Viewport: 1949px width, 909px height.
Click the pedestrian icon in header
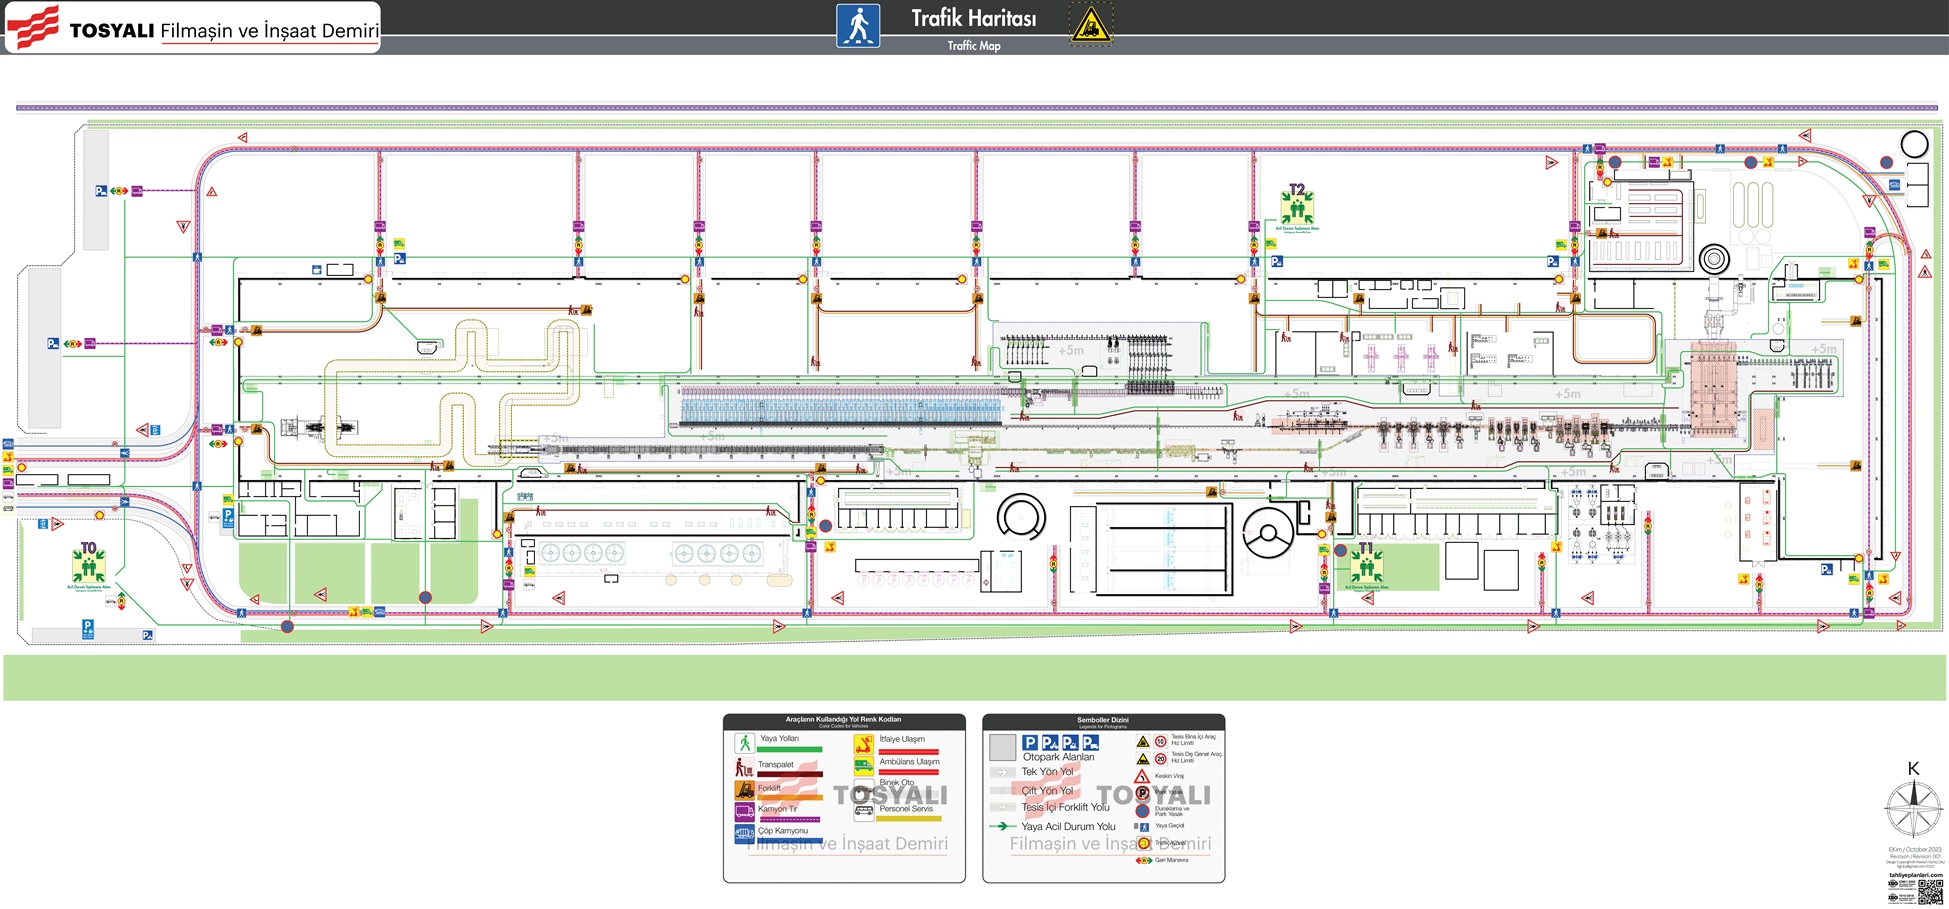click(858, 26)
